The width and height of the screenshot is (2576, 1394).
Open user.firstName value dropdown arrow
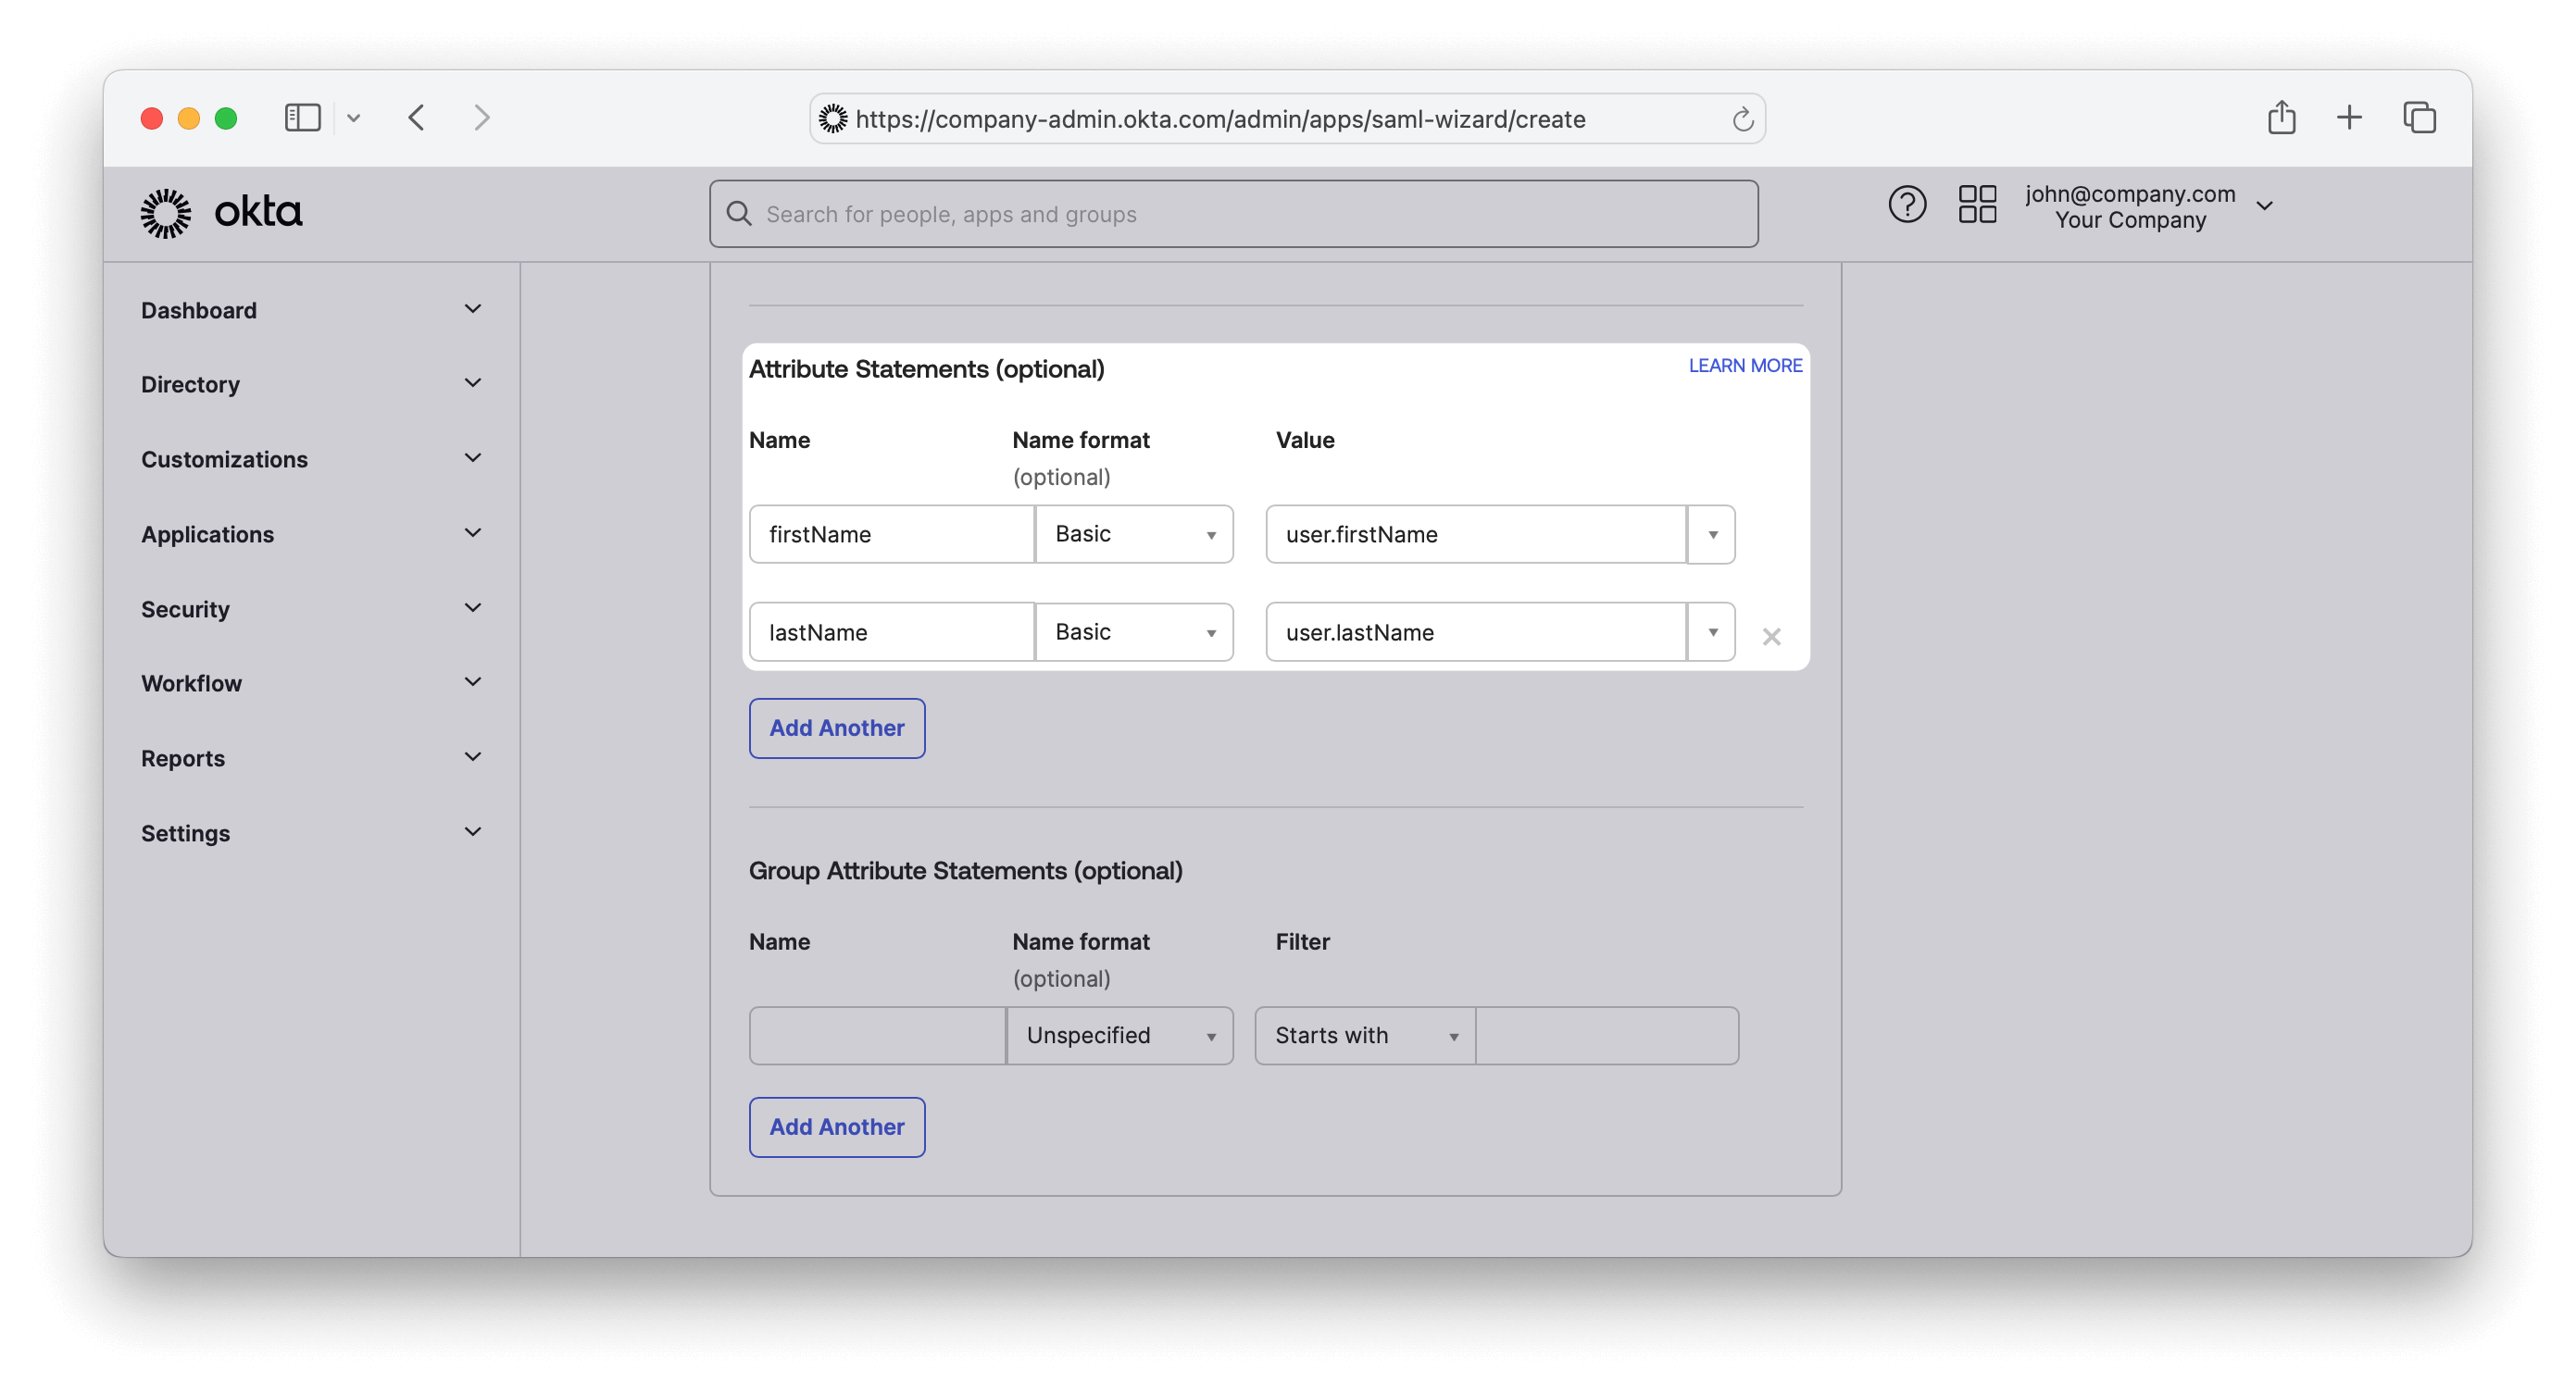(x=1712, y=534)
